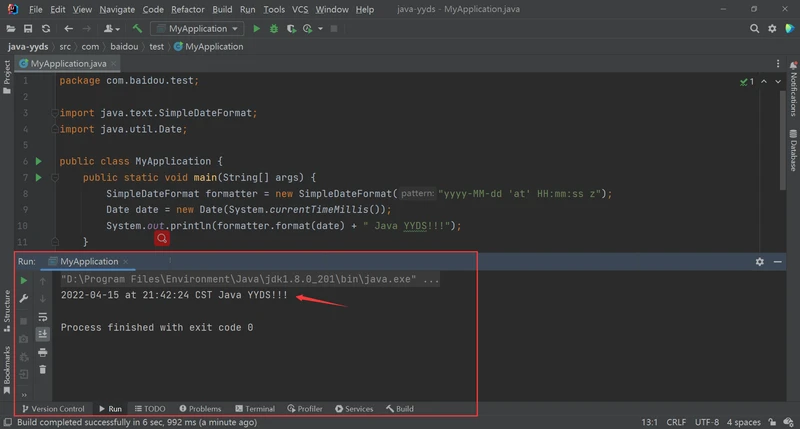This screenshot has width=800, height=429.
Task: Open MyApplication run configuration dropdown
Action: (x=198, y=29)
